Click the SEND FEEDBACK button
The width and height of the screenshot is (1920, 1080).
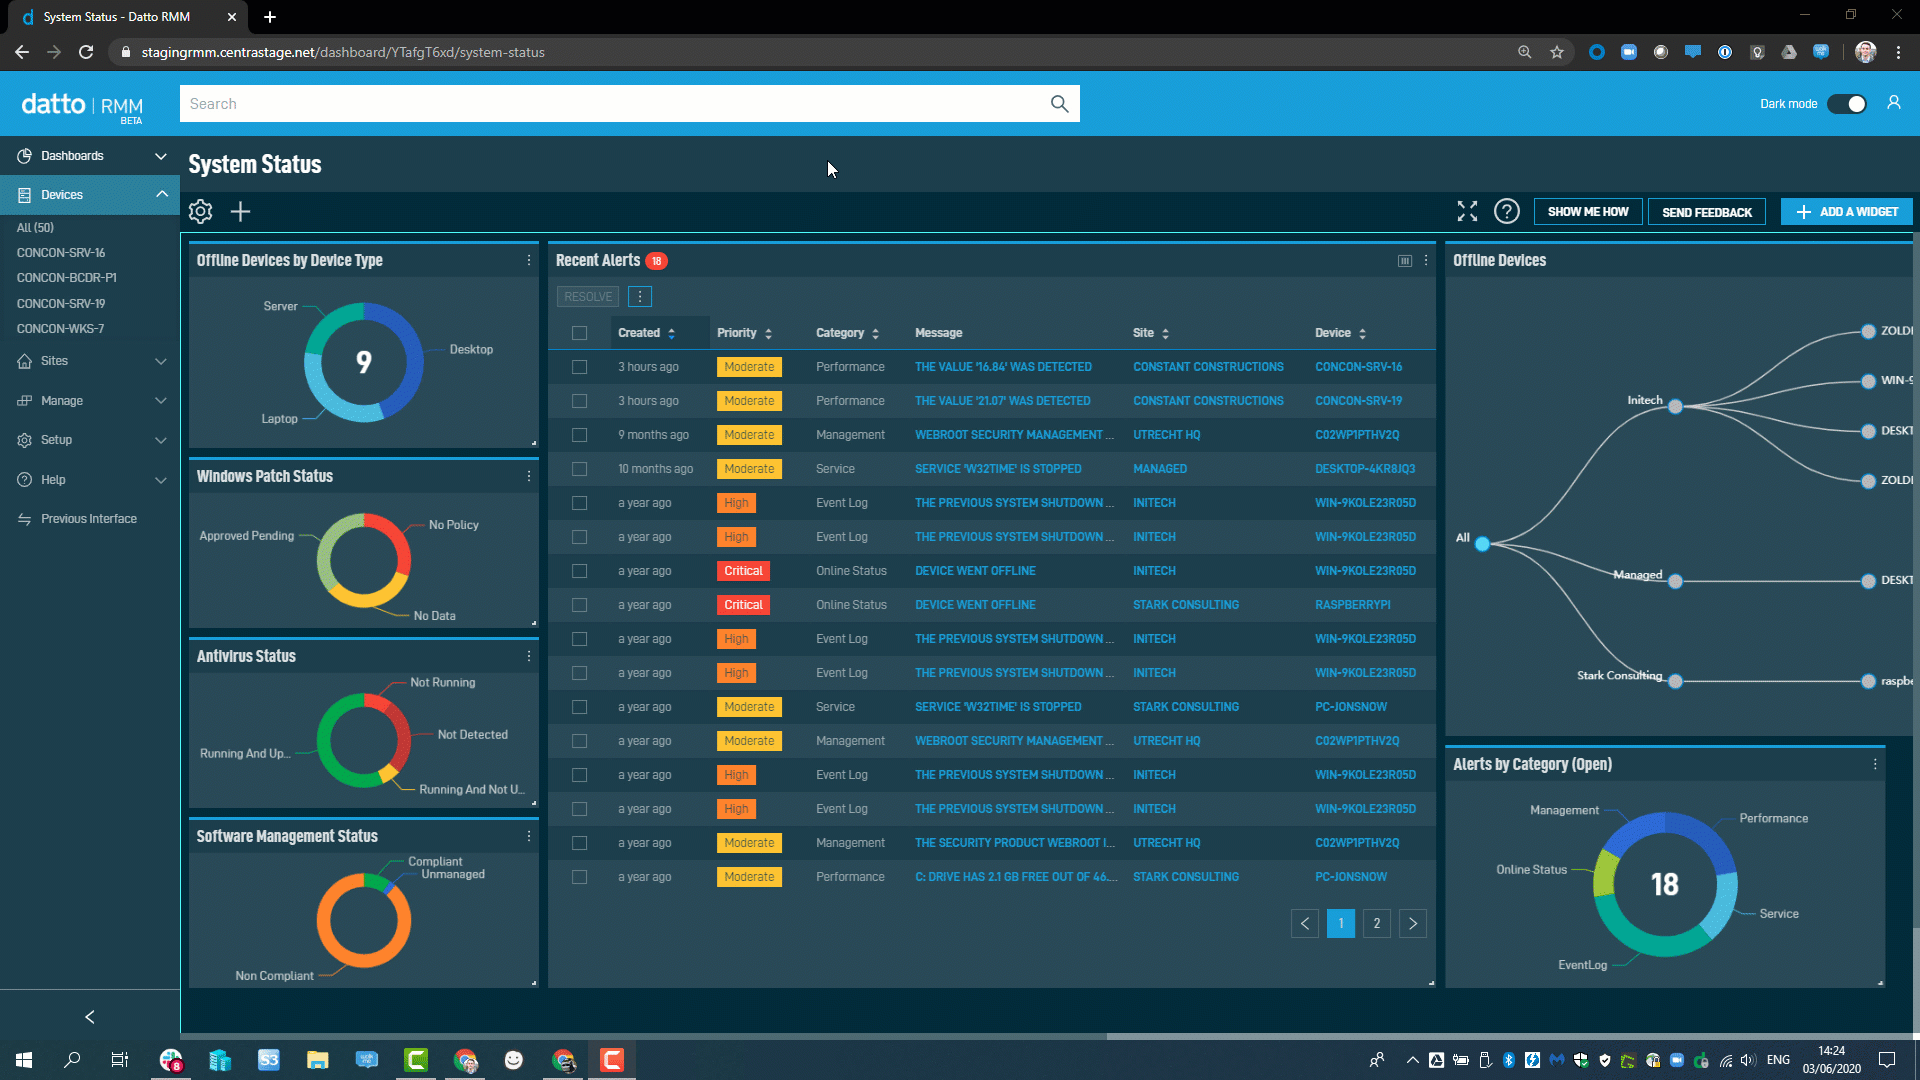[x=1707, y=212]
